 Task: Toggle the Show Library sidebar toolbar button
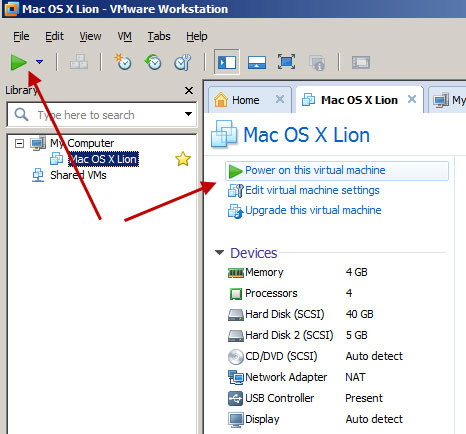[227, 62]
